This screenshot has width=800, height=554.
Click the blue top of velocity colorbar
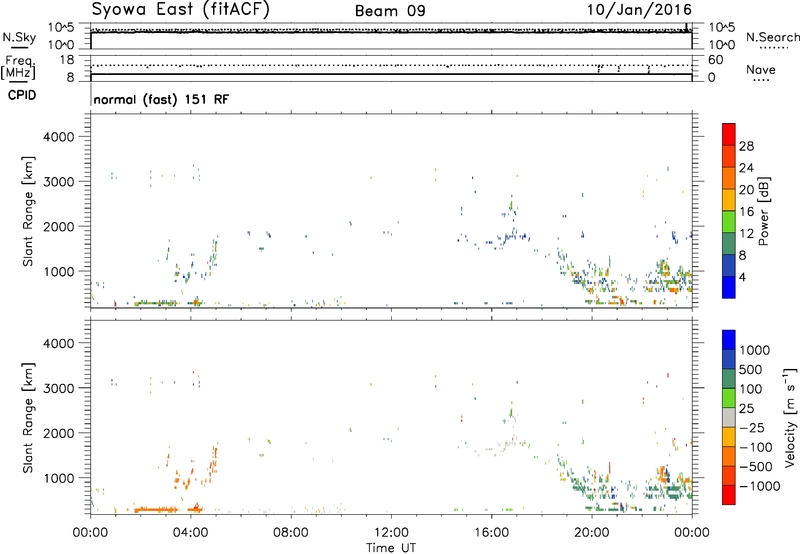(x=729, y=340)
